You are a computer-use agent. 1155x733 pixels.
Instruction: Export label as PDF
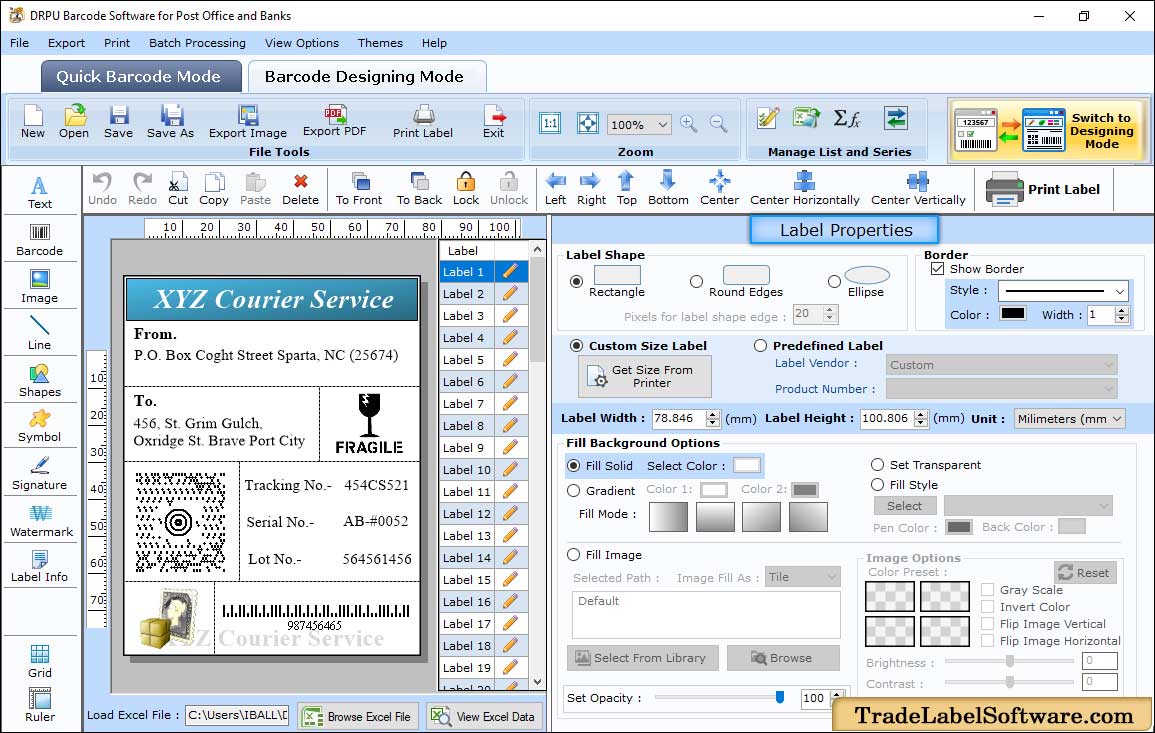coord(334,122)
